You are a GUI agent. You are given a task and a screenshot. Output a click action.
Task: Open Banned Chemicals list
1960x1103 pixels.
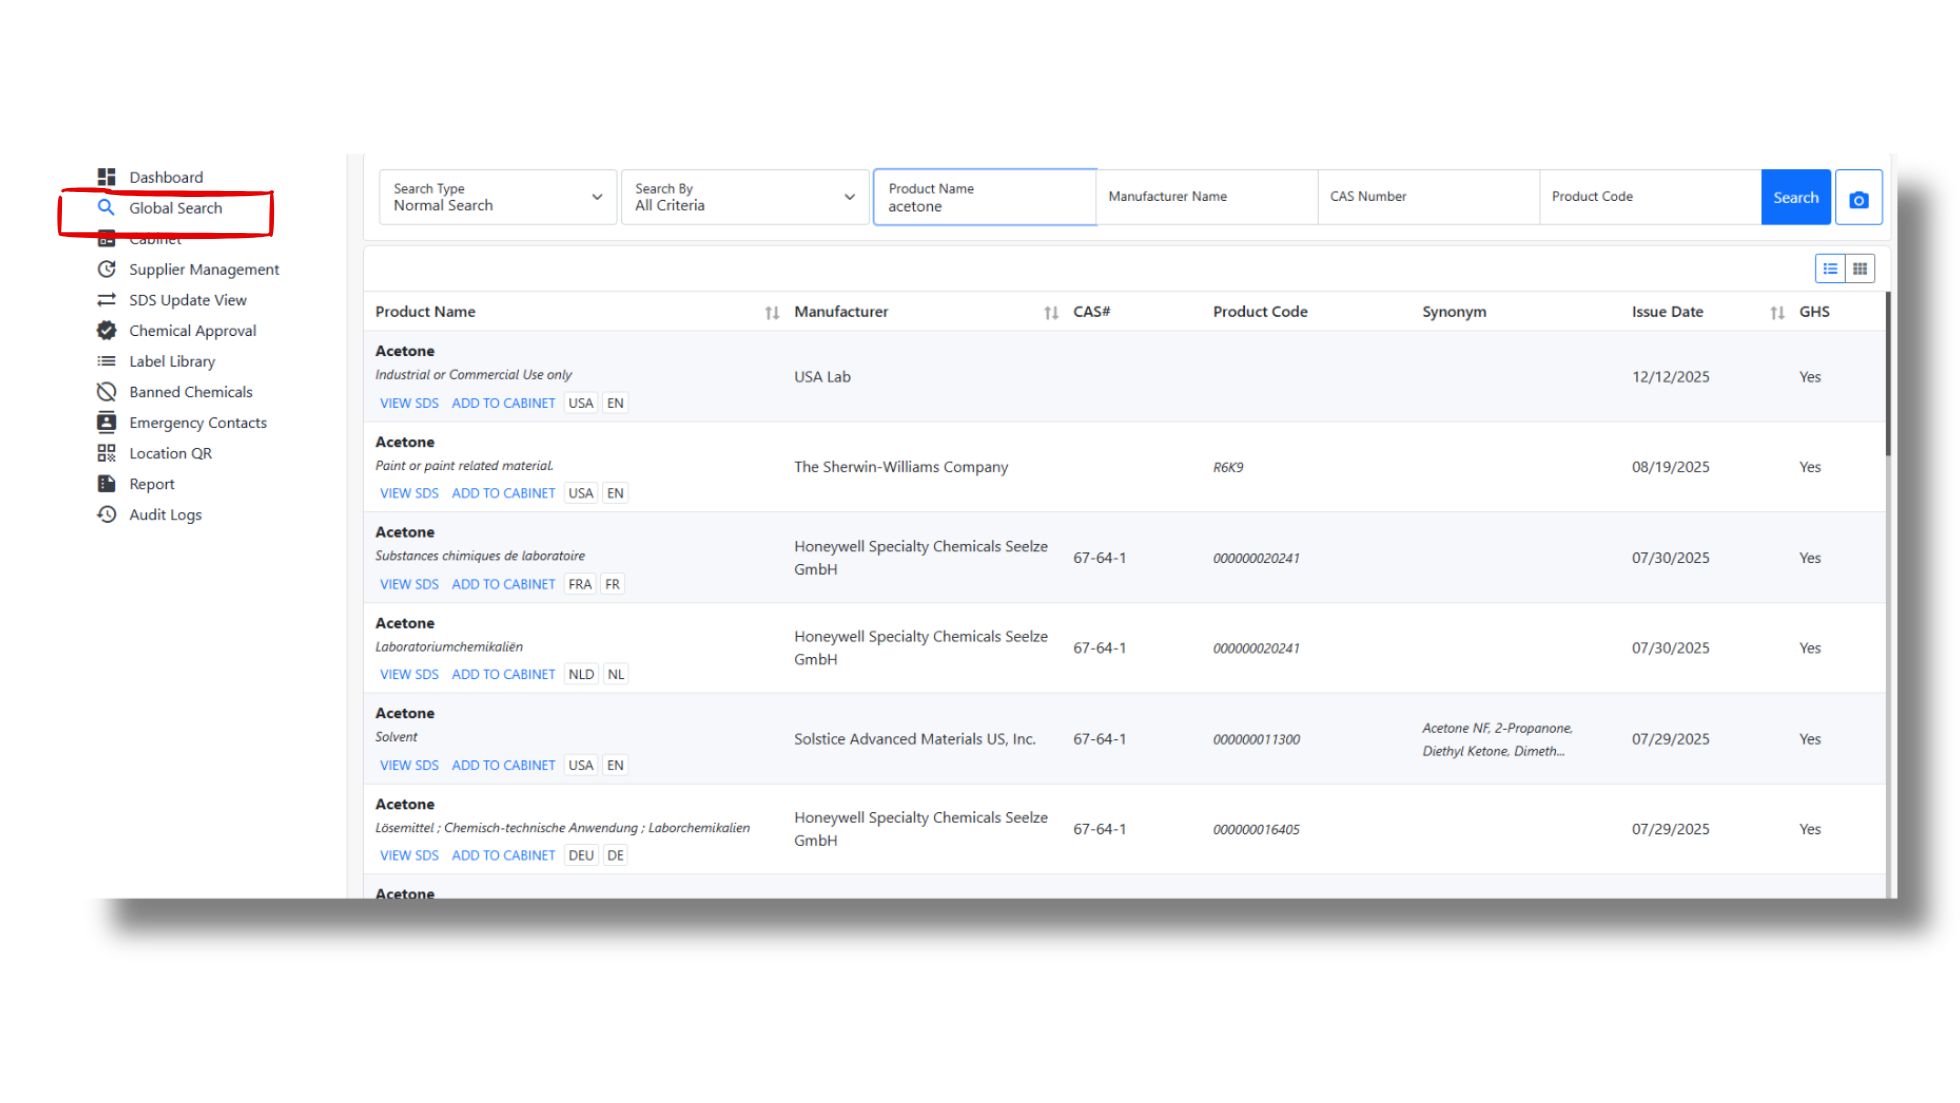pos(190,392)
